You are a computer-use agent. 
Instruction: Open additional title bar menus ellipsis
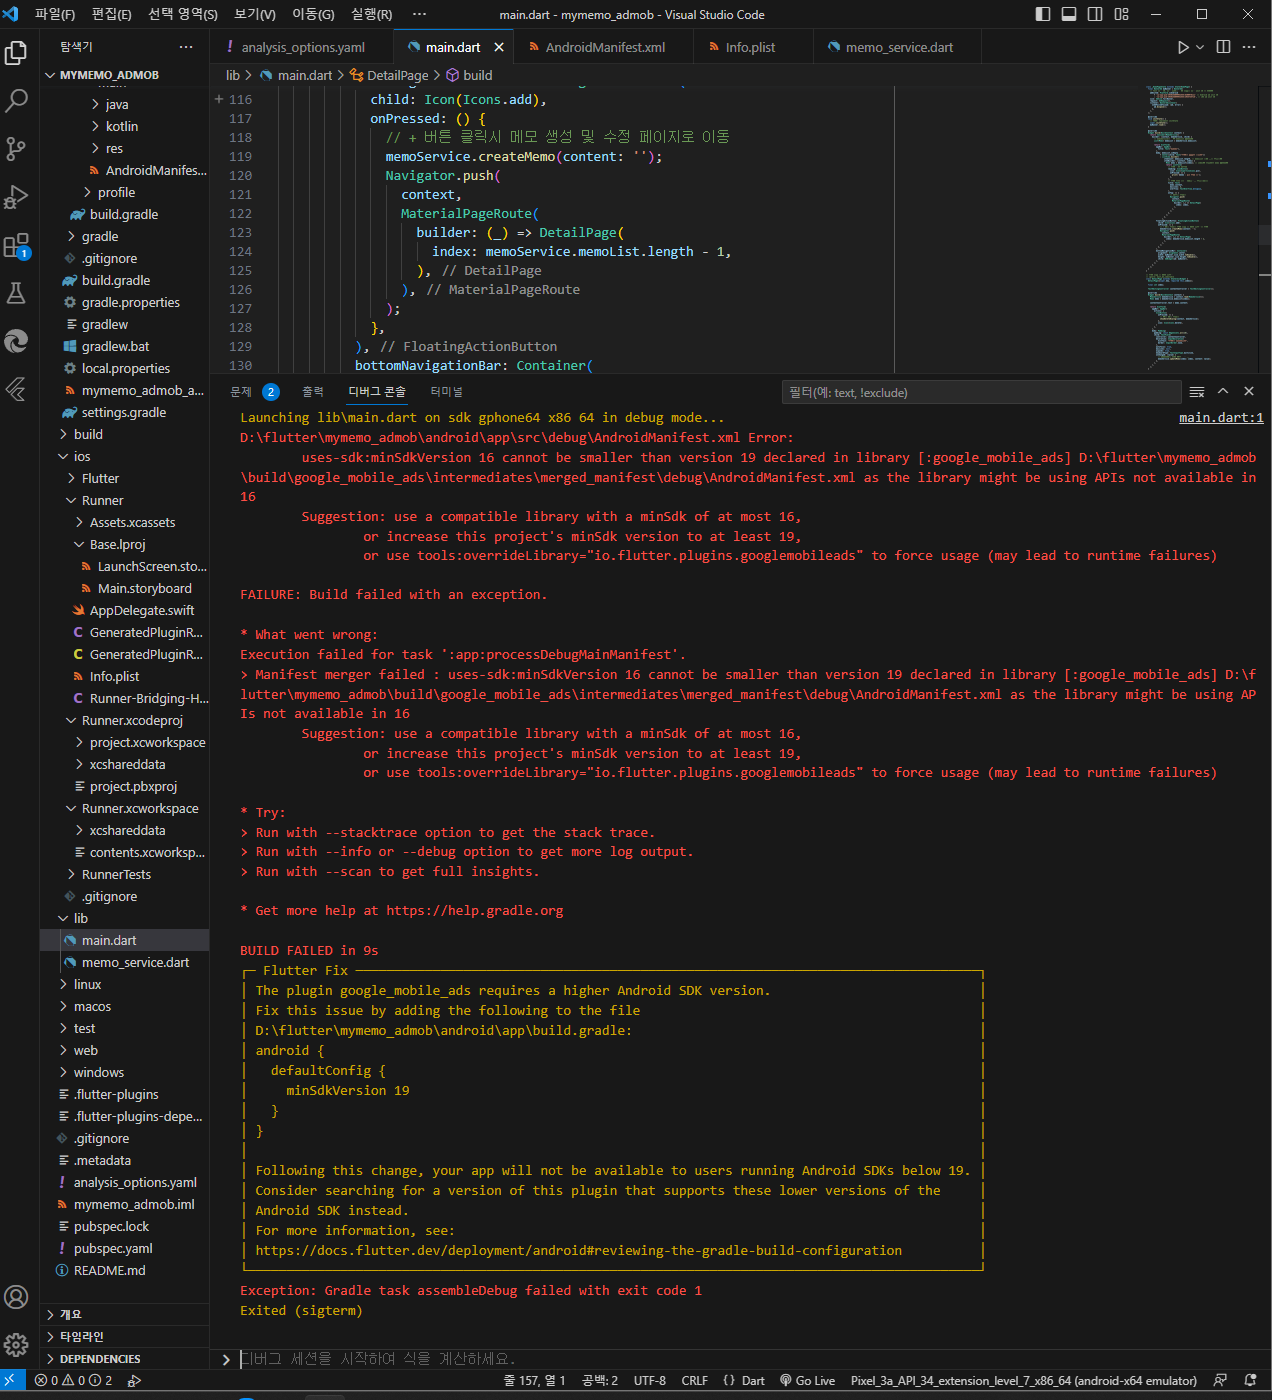tap(419, 14)
